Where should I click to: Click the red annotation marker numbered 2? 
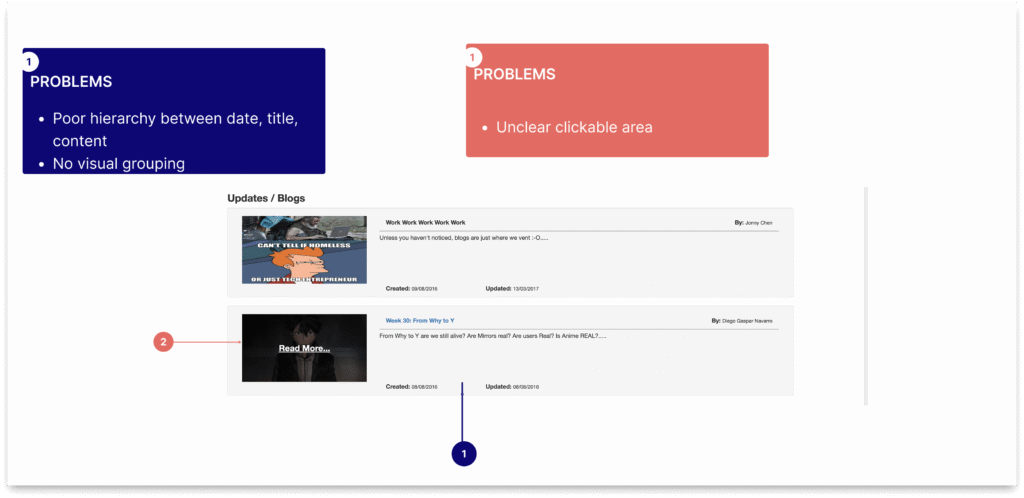coord(164,342)
